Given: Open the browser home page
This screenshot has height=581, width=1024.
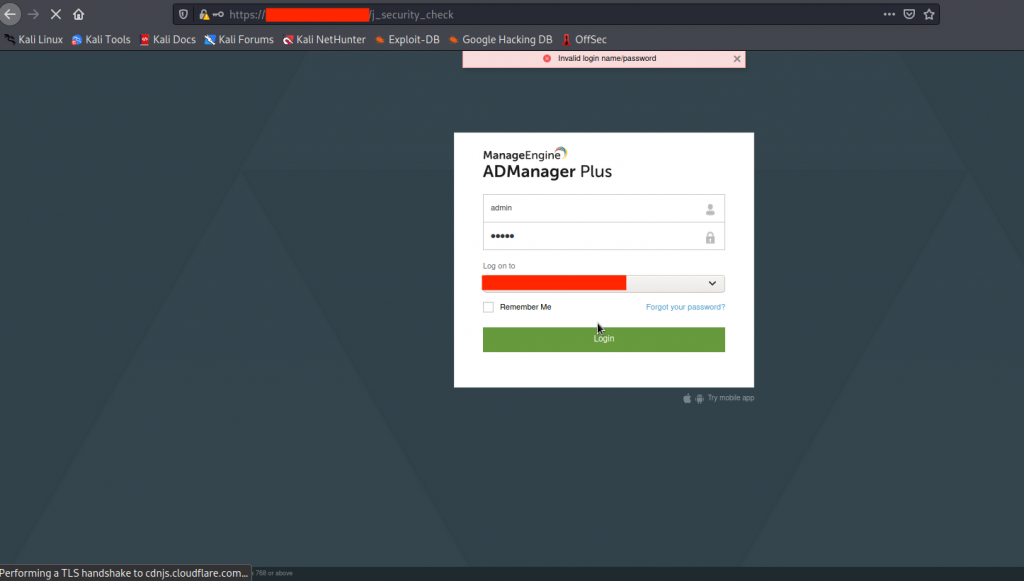Looking at the screenshot, I should [x=78, y=14].
